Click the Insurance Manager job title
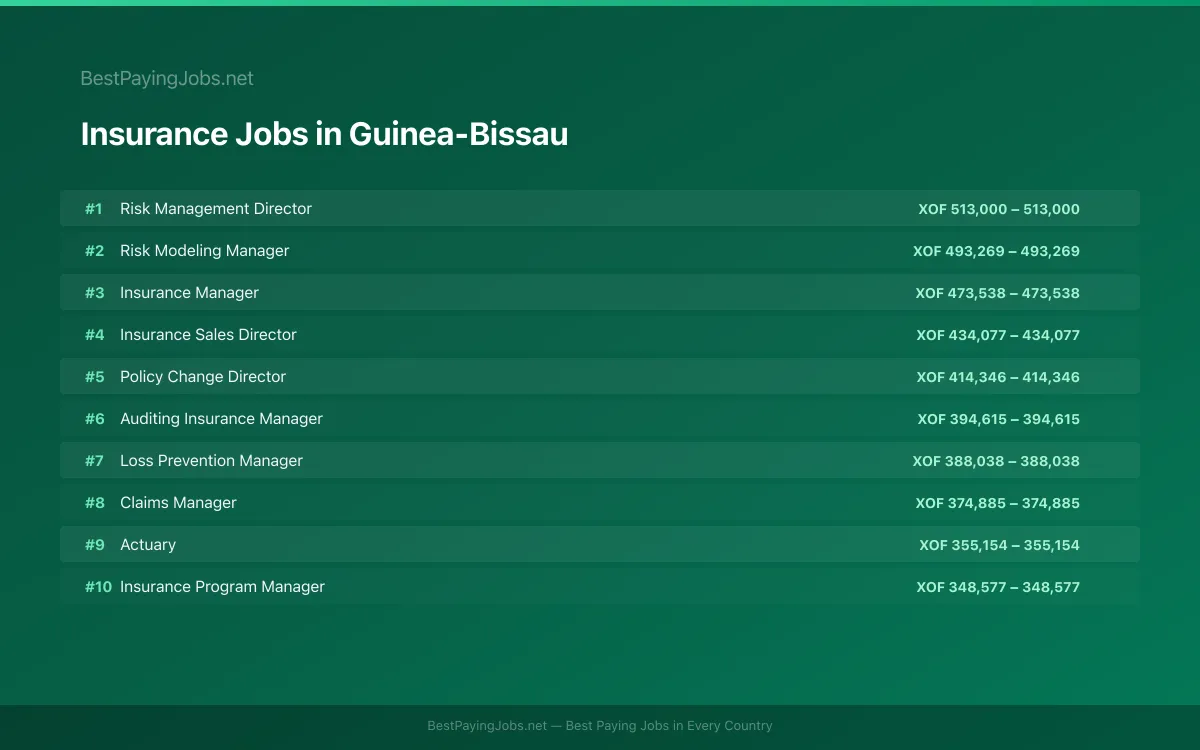The height and width of the screenshot is (750, 1200). (x=189, y=293)
